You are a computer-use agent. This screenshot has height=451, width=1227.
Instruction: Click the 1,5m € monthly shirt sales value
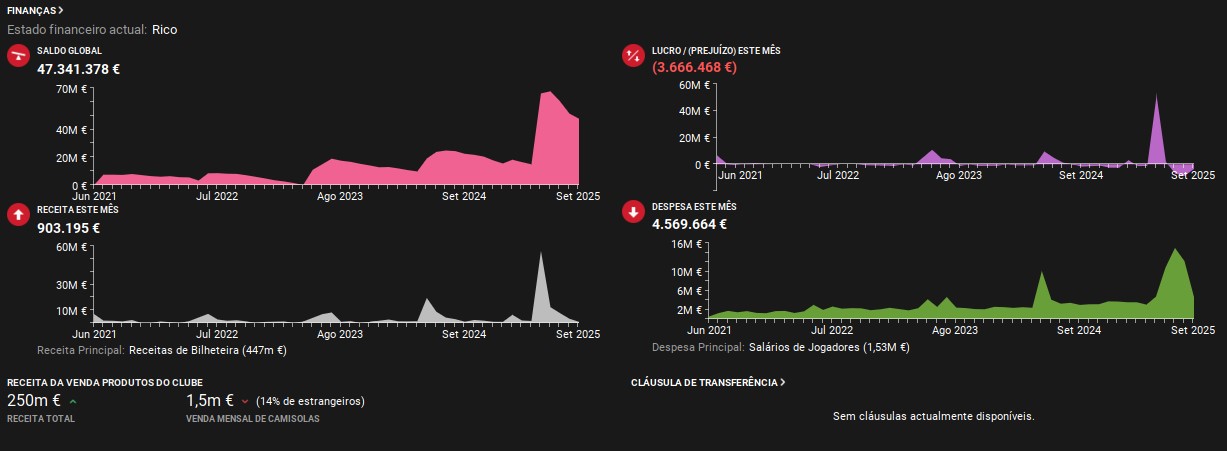tap(210, 401)
